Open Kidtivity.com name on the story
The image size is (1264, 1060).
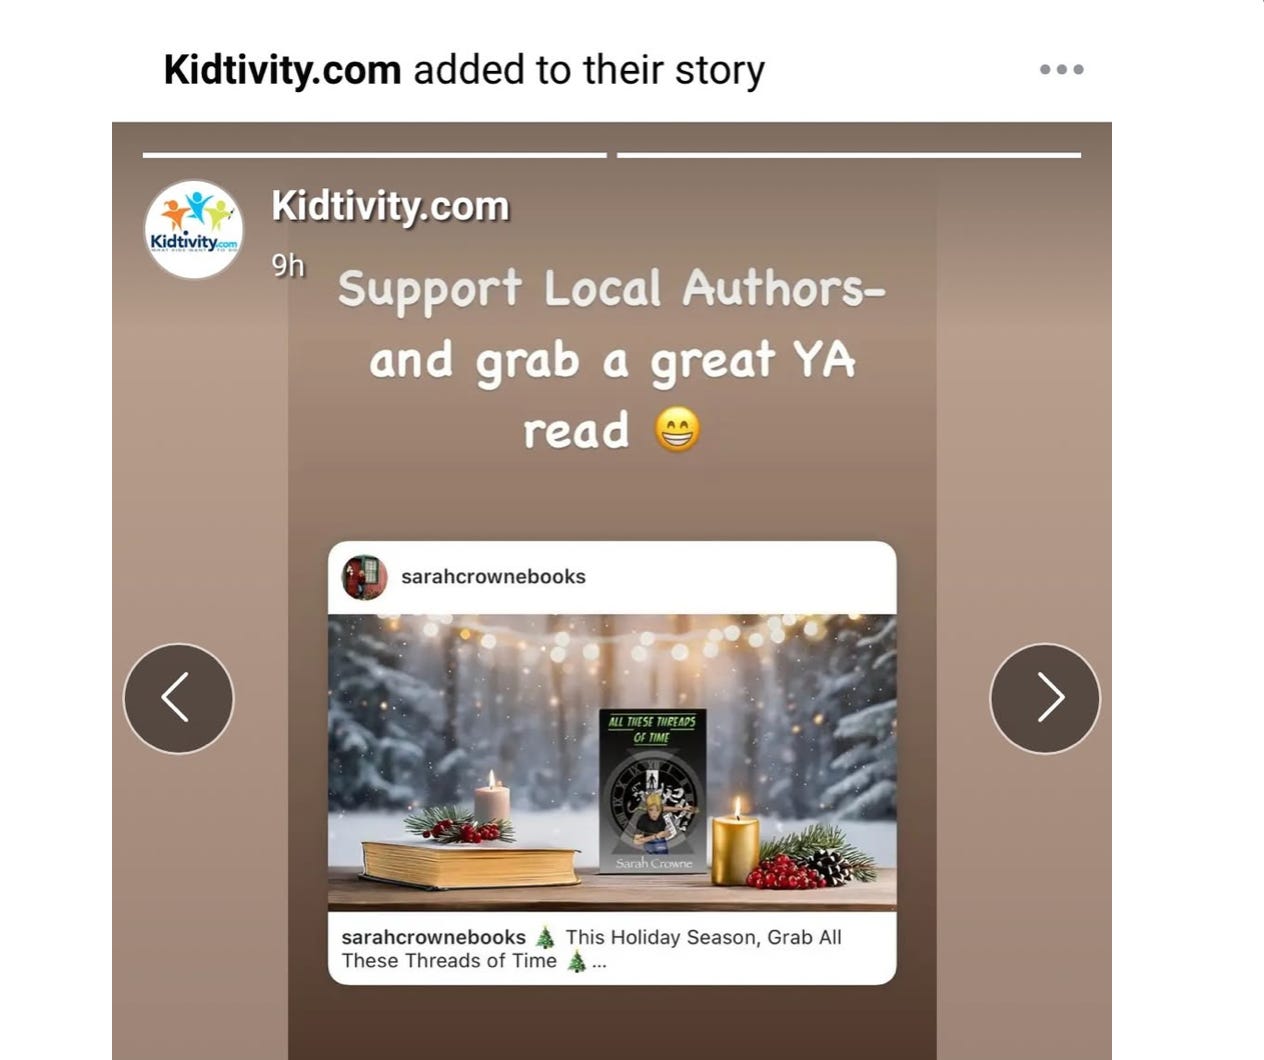[x=390, y=206]
